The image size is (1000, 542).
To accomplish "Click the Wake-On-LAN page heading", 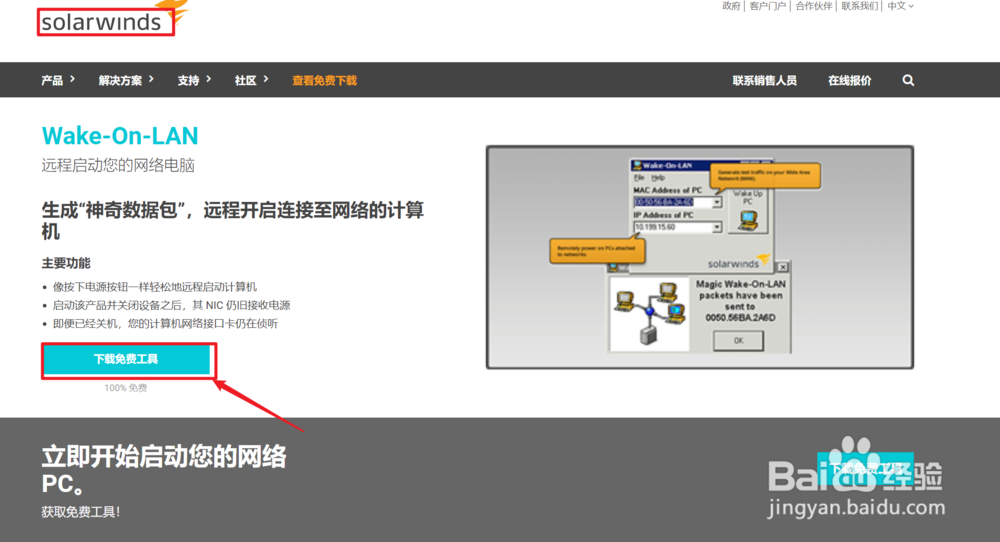I will [120, 136].
